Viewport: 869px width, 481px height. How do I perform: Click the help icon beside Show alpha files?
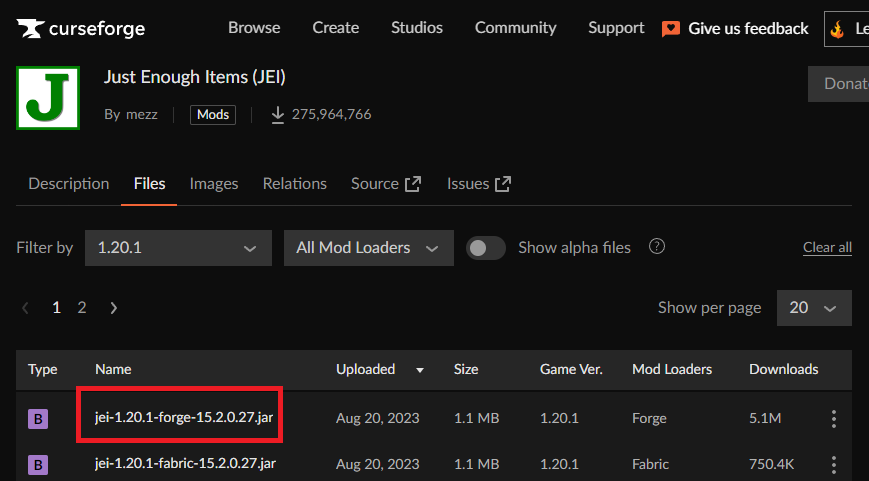[657, 247]
